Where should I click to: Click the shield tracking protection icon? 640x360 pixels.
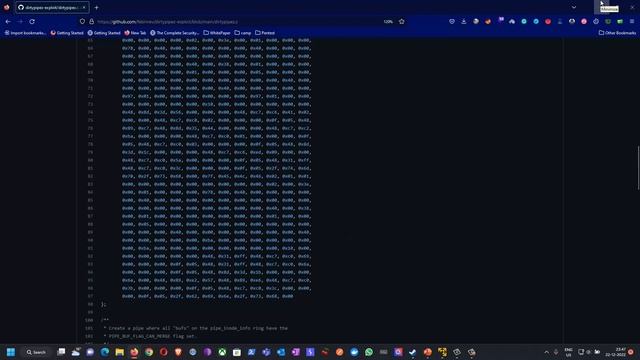pyautogui.click(x=82, y=21)
